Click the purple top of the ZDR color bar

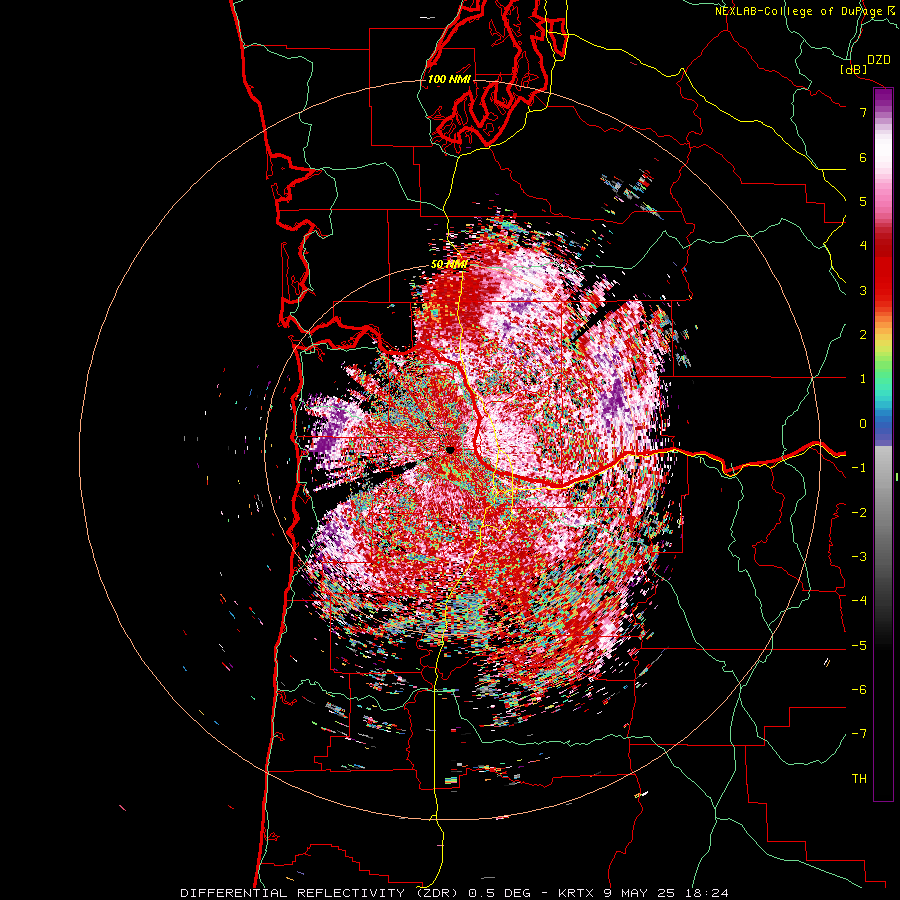coord(883,99)
